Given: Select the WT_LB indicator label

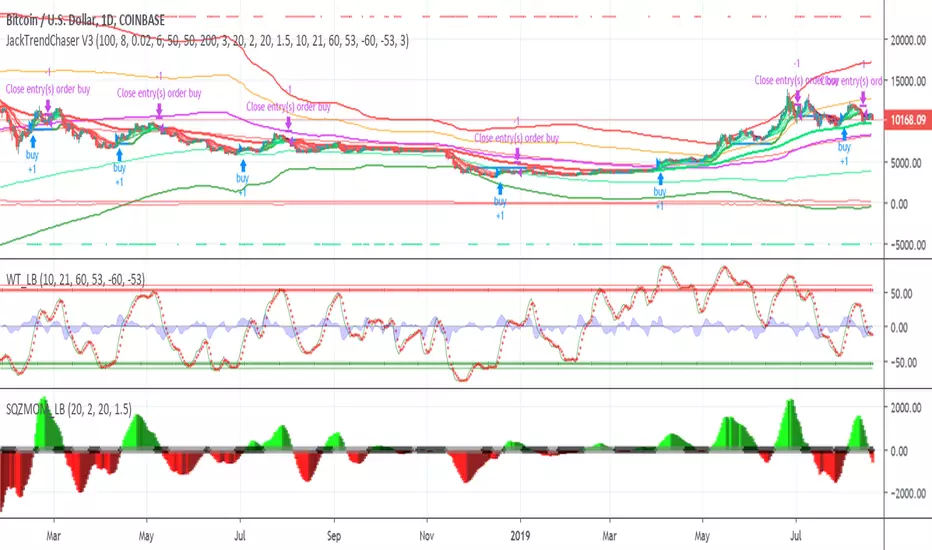Looking at the screenshot, I should pos(75,279).
